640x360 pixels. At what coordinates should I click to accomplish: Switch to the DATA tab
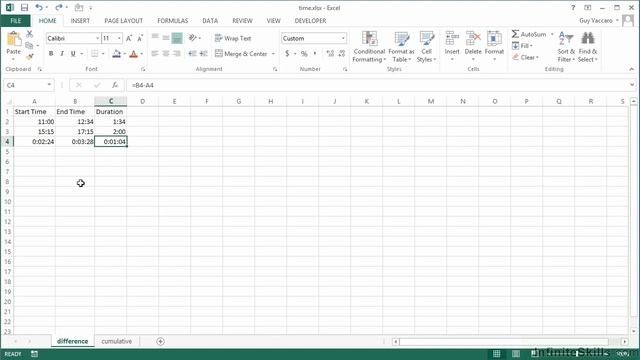tap(210, 20)
